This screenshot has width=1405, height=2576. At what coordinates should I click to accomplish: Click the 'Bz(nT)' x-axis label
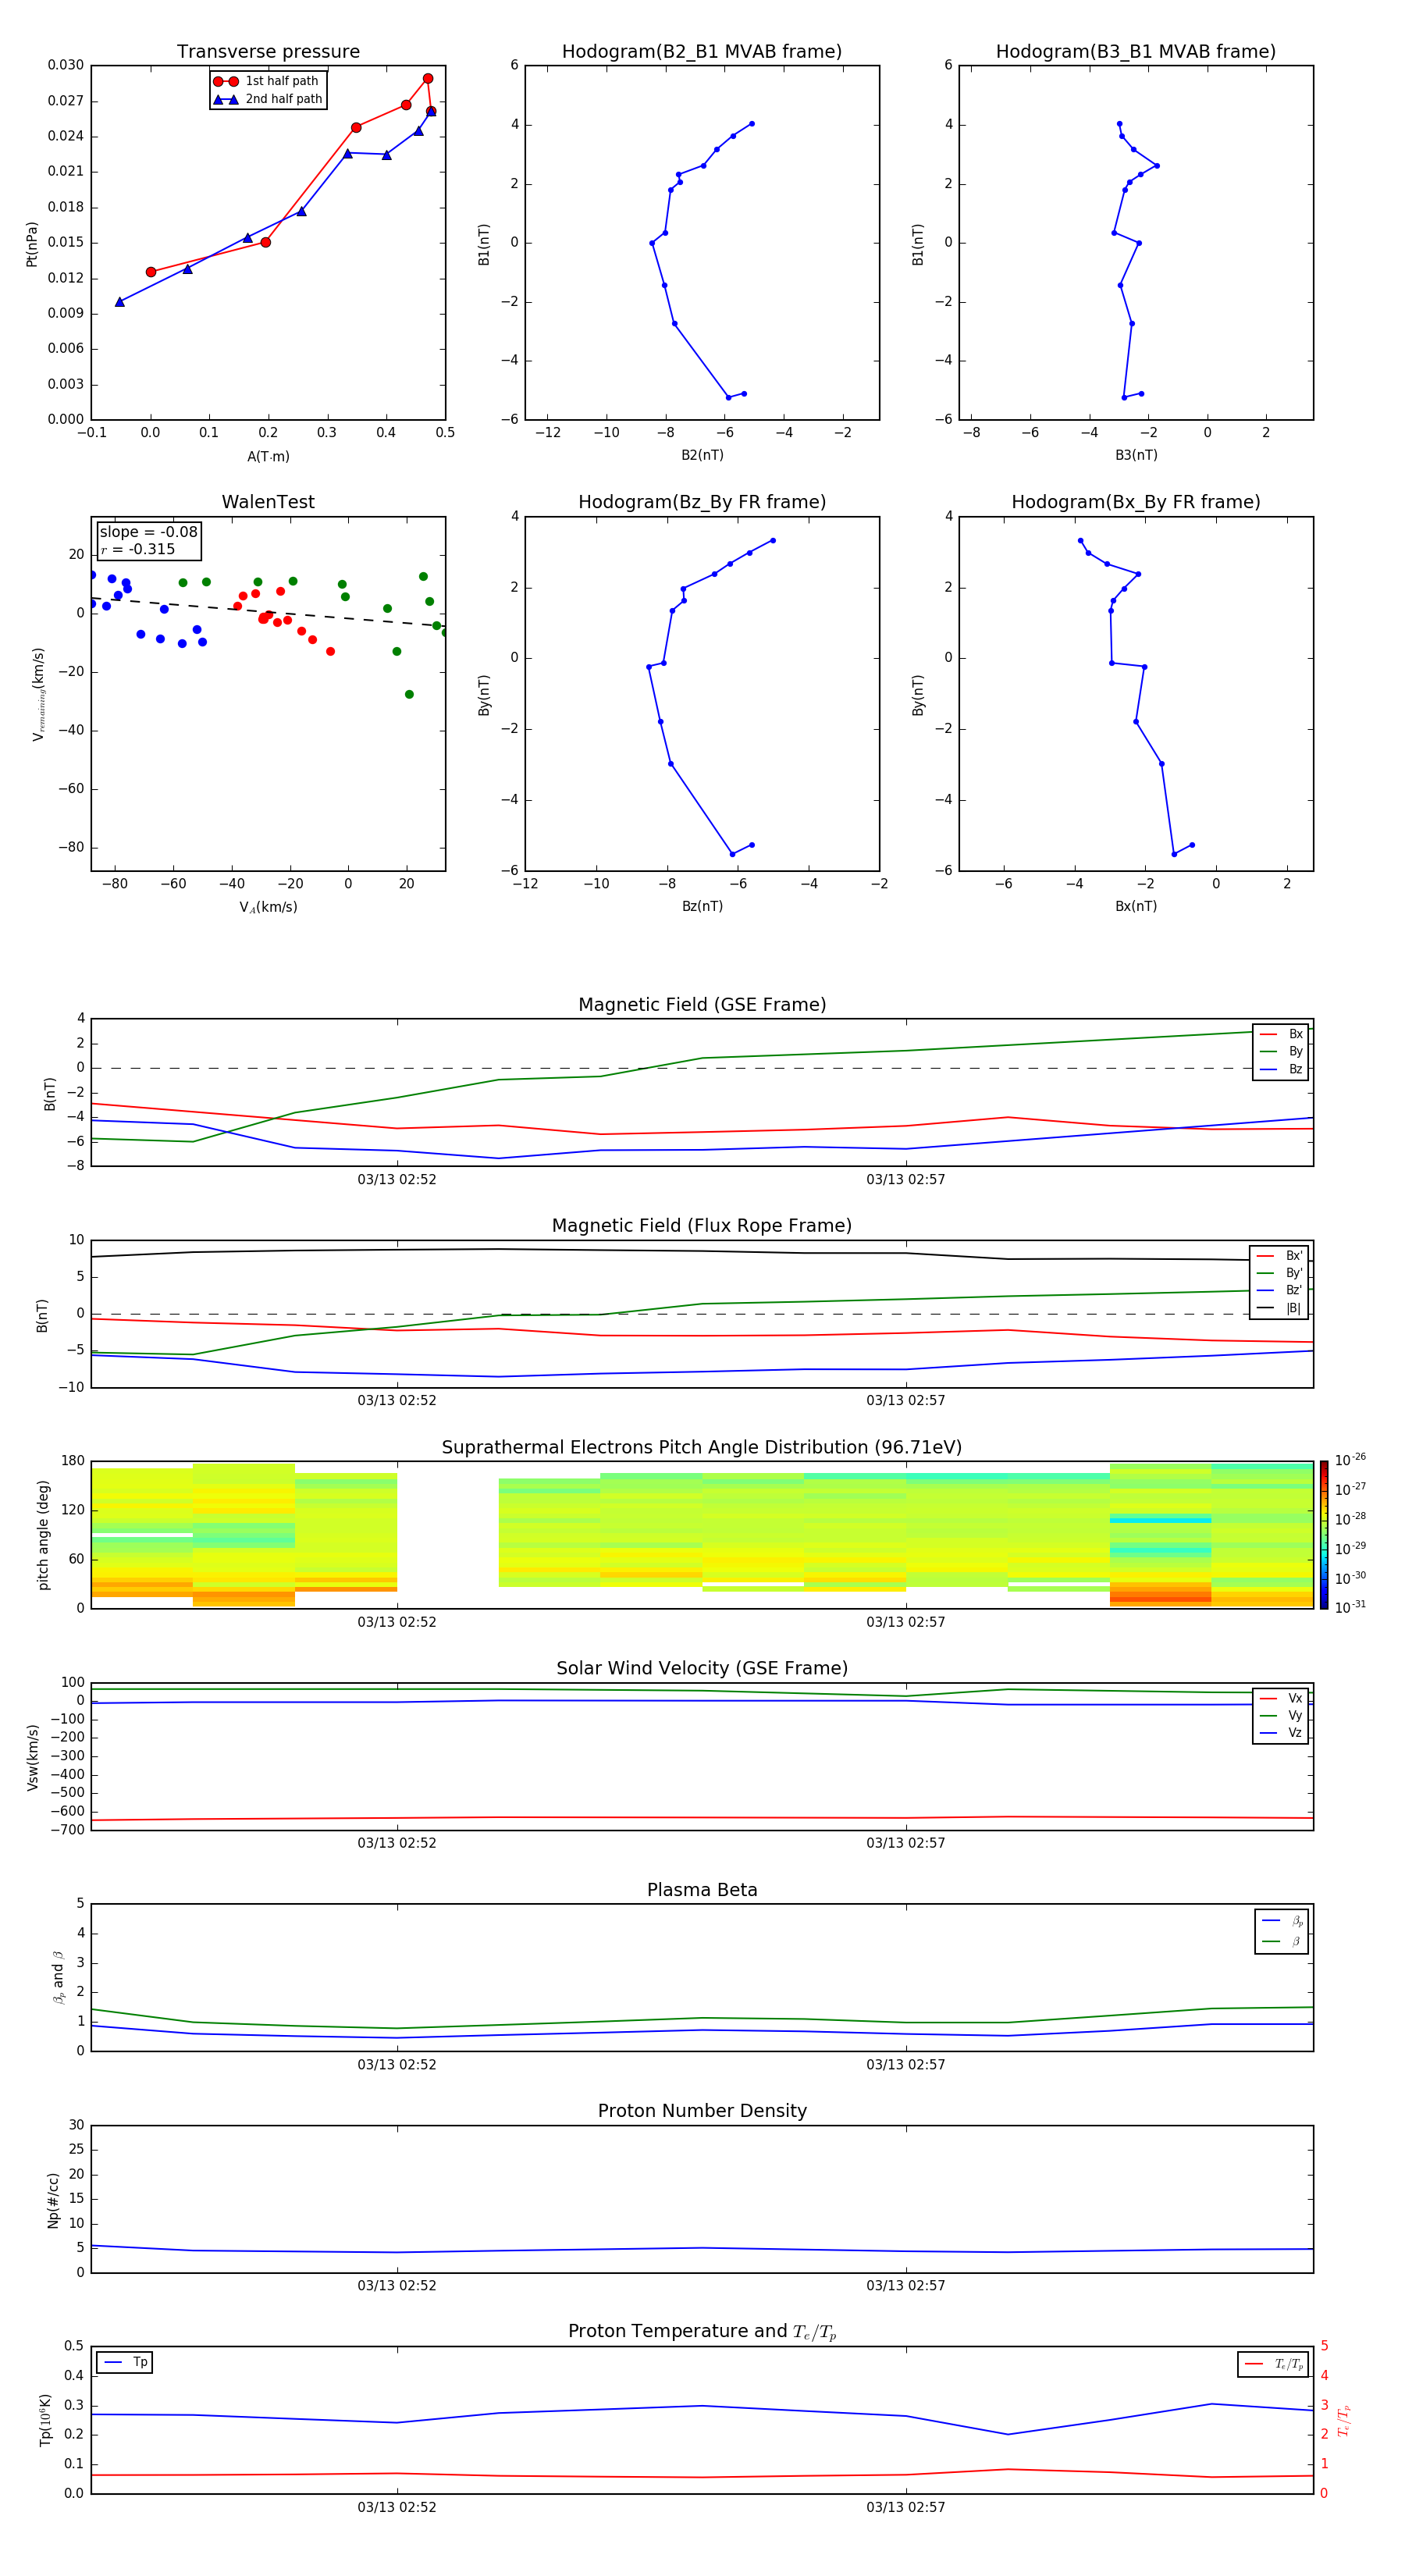(702, 906)
